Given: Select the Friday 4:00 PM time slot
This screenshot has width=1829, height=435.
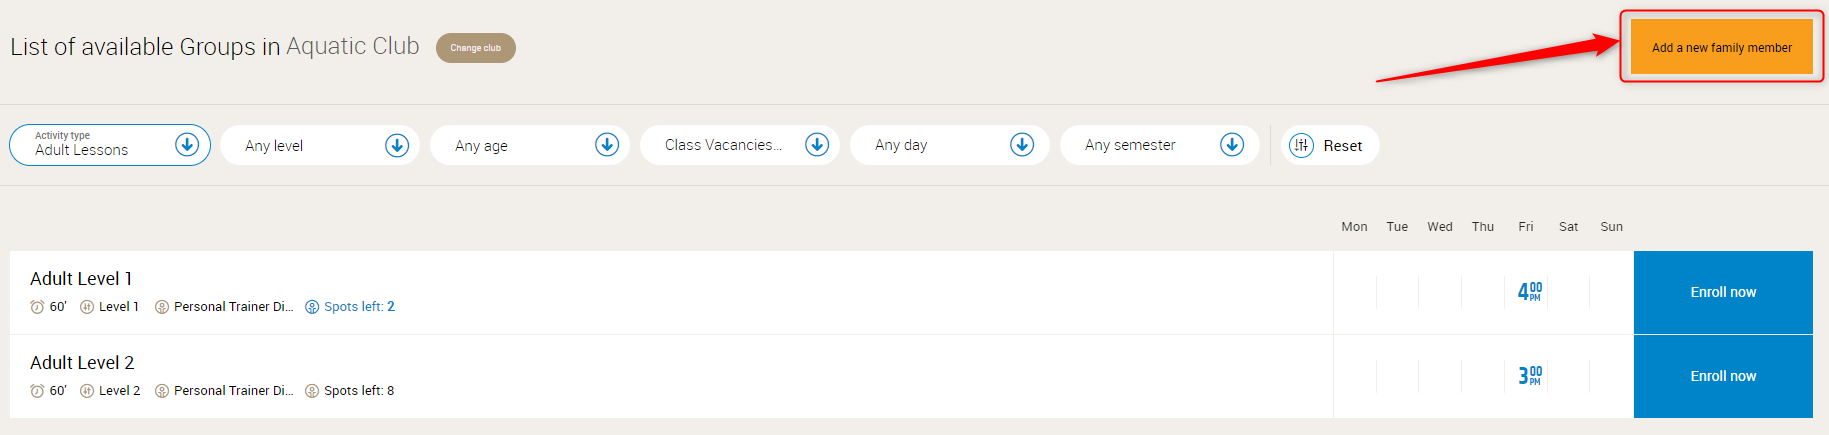Looking at the screenshot, I should (x=1529, y=292).
